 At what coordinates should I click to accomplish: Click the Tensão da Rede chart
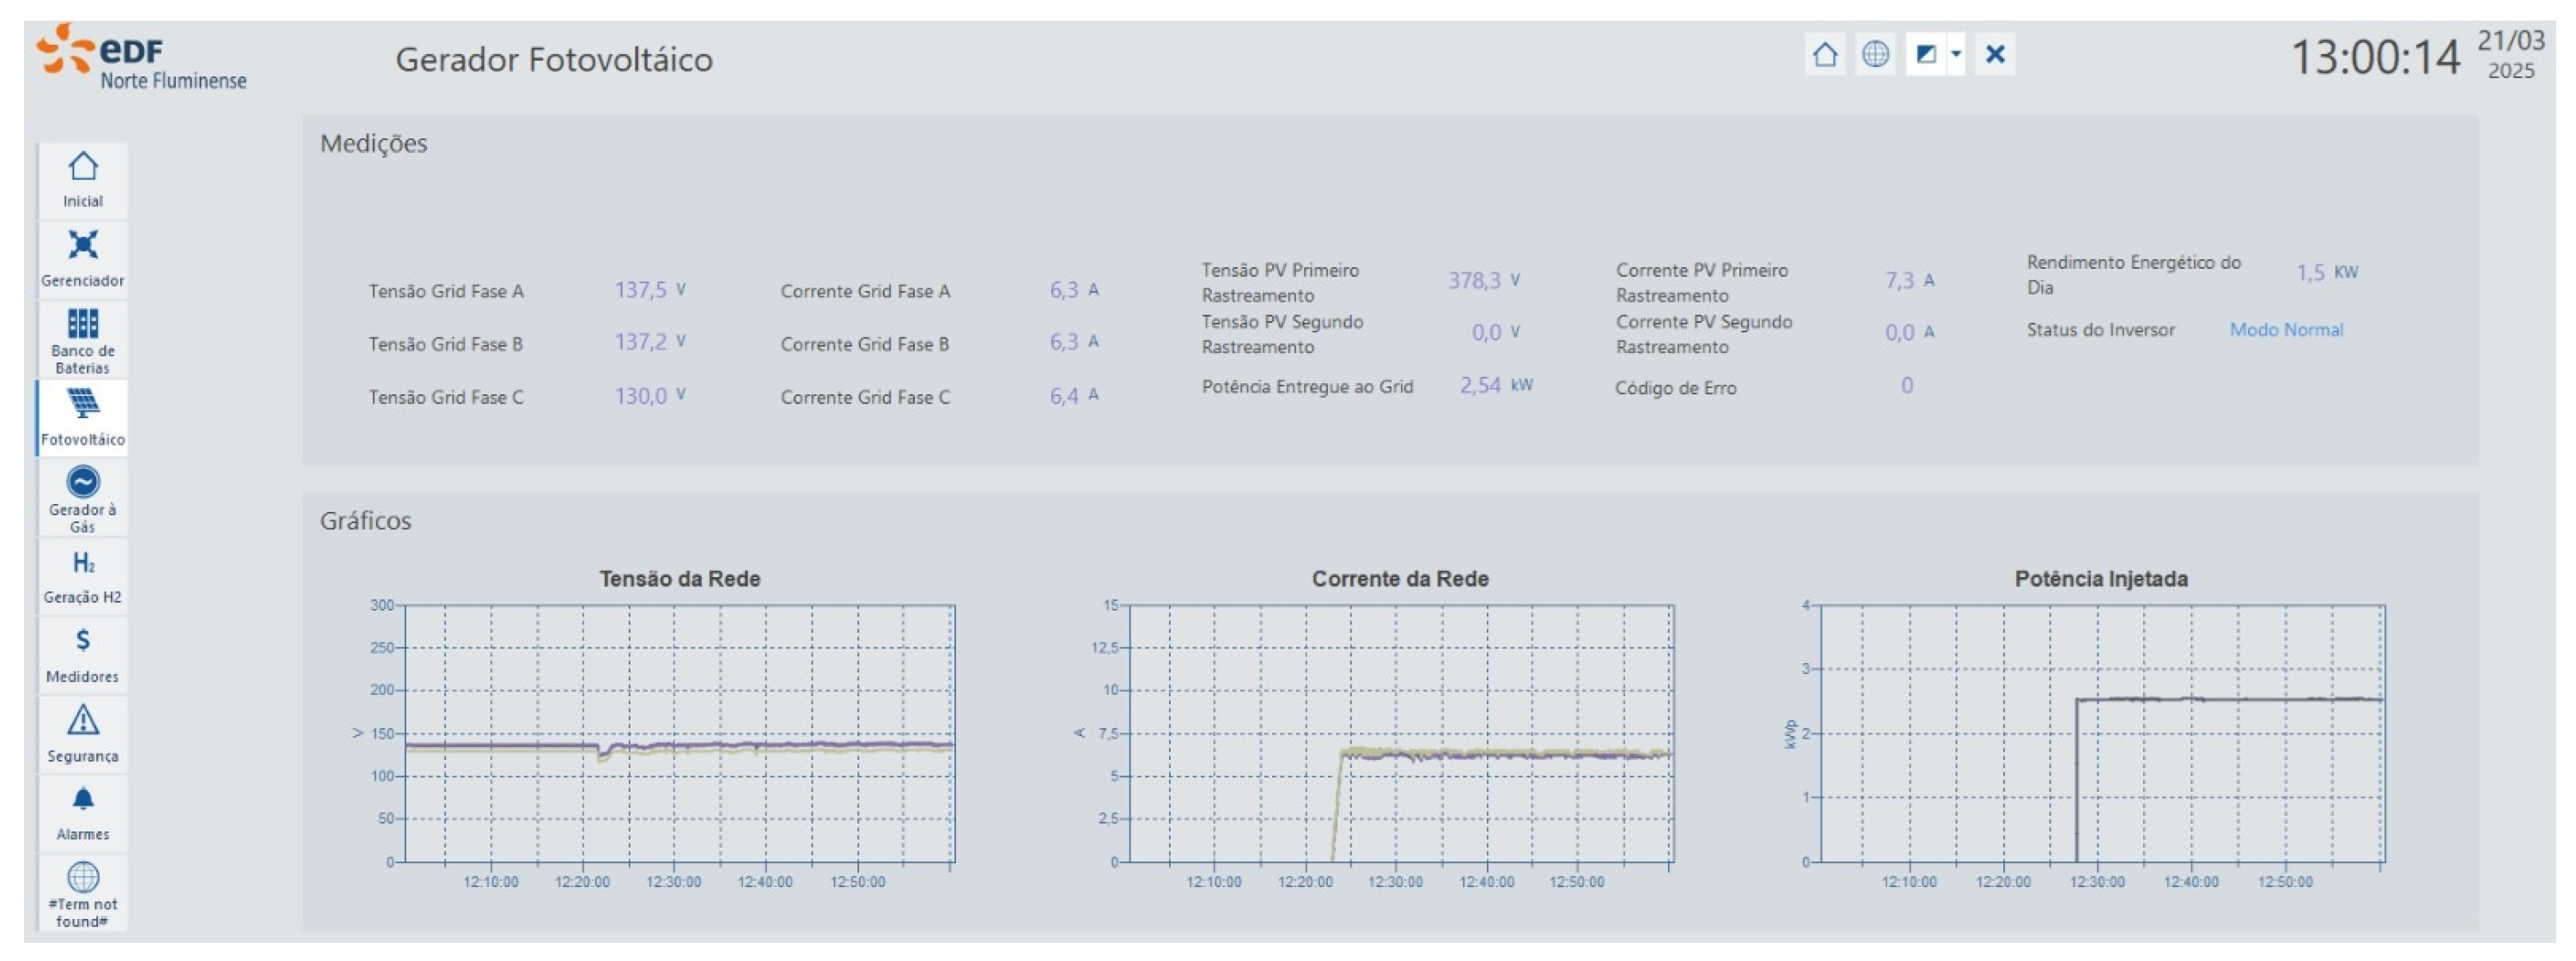click(679, 733)
